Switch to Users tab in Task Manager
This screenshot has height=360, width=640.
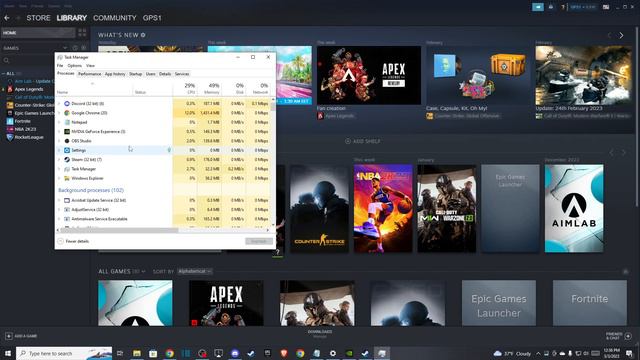[x=151, y=74]
